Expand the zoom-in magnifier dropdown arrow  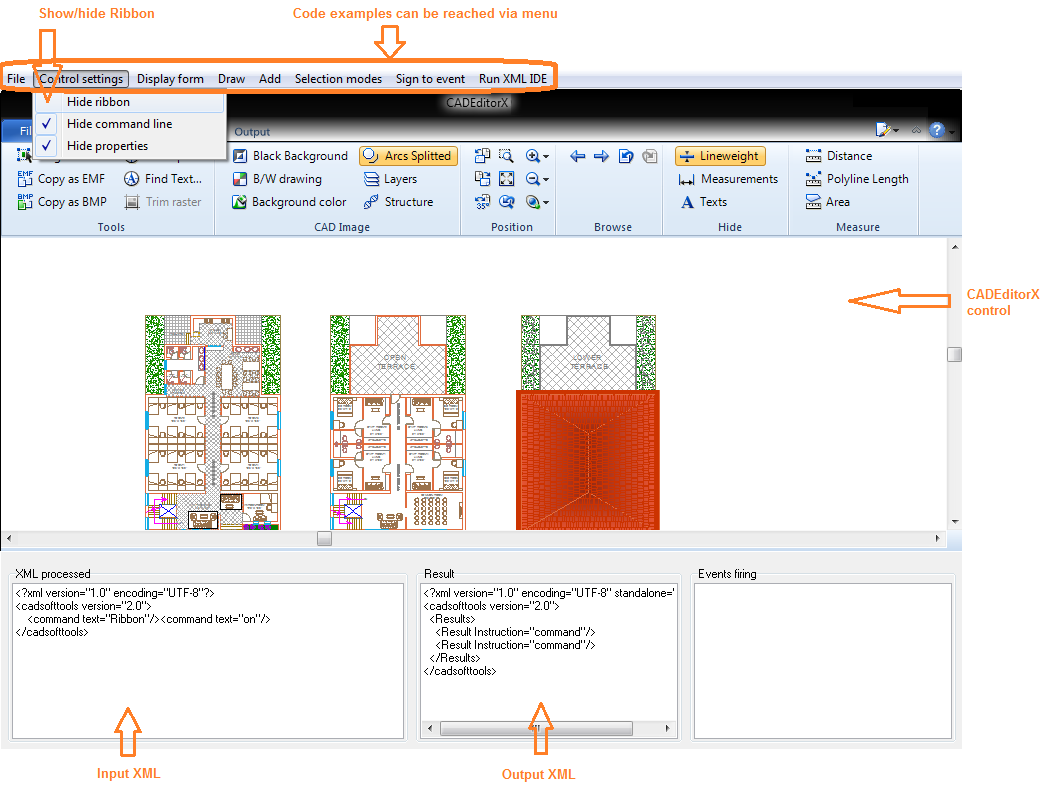[x=546, y=157]
